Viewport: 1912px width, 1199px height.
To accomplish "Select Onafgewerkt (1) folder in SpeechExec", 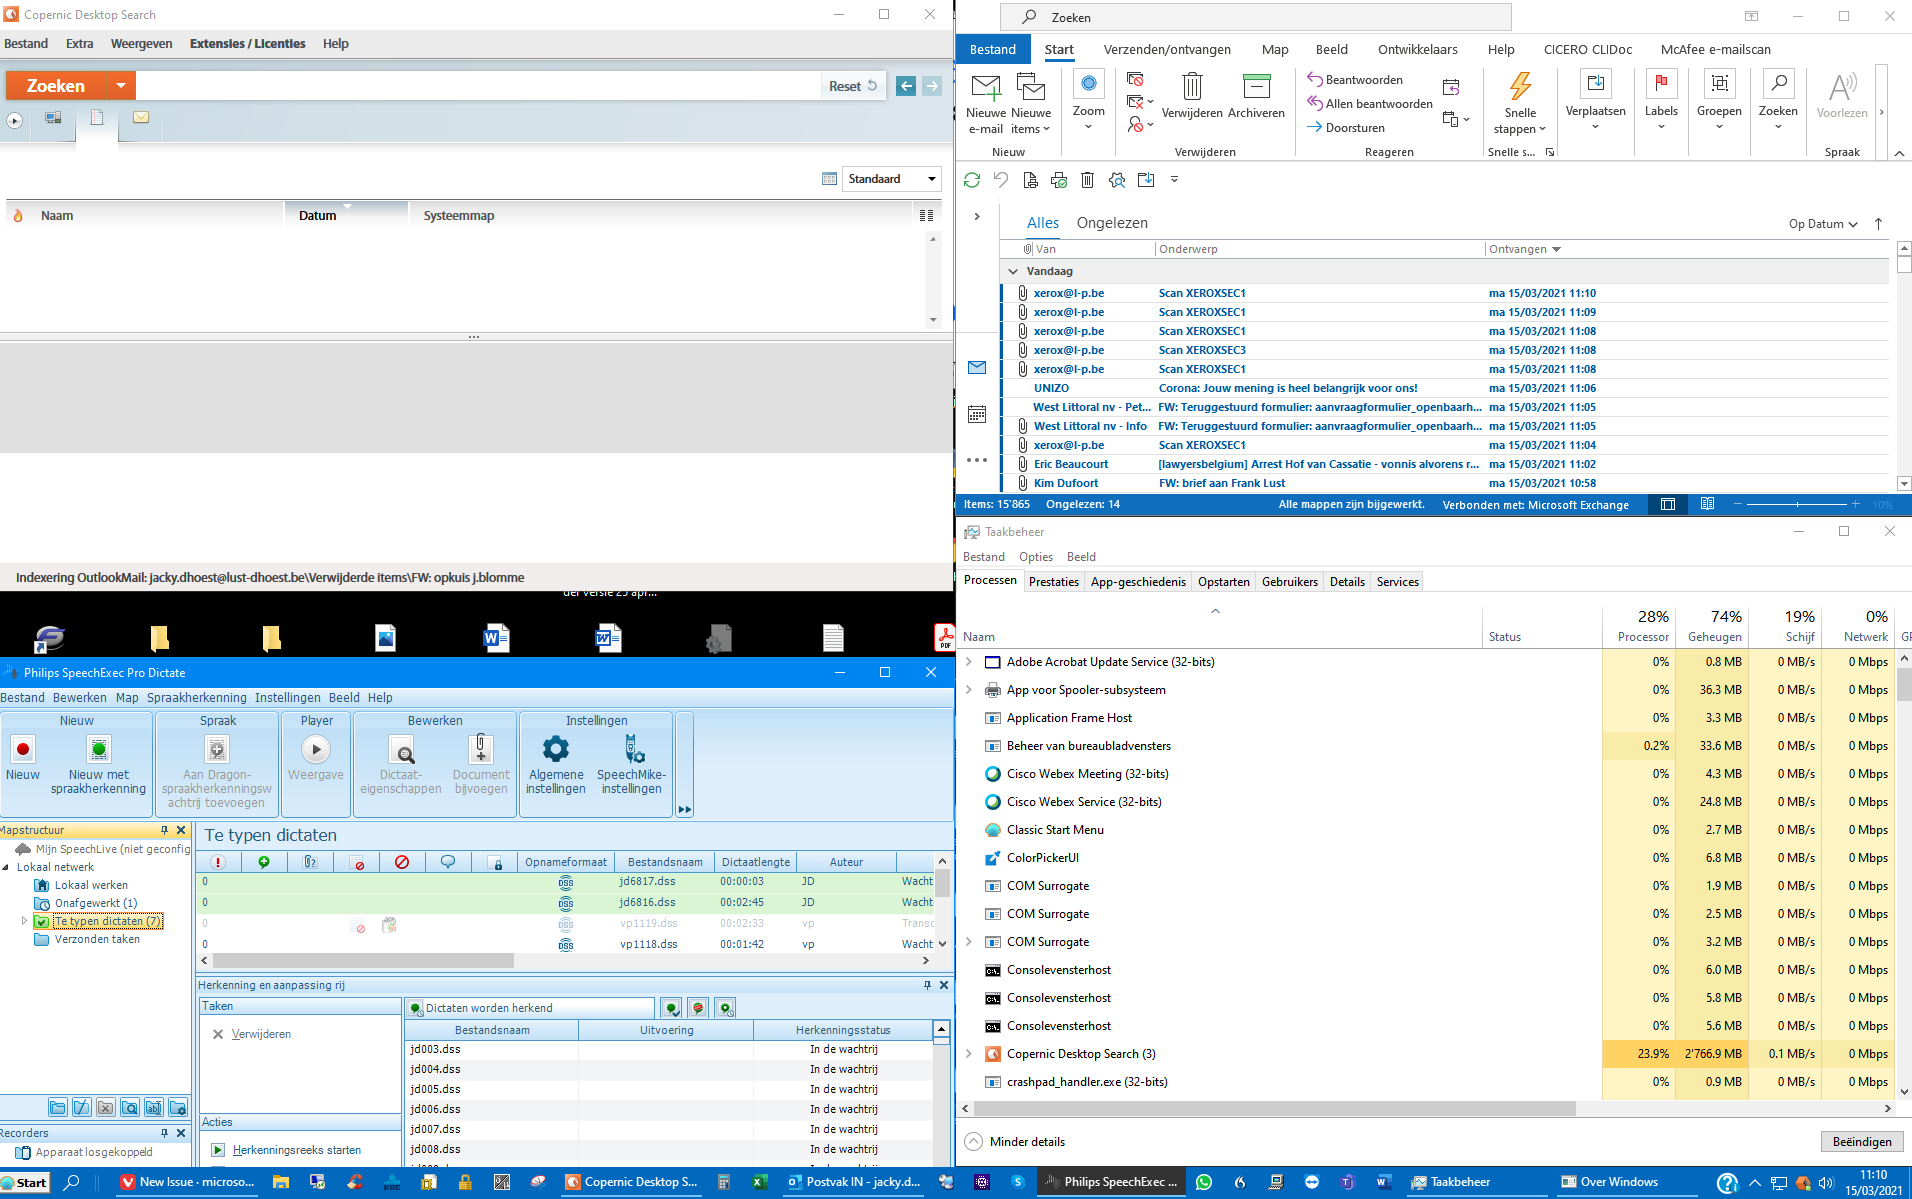I will pyautogui.click(x=95, y=903).
